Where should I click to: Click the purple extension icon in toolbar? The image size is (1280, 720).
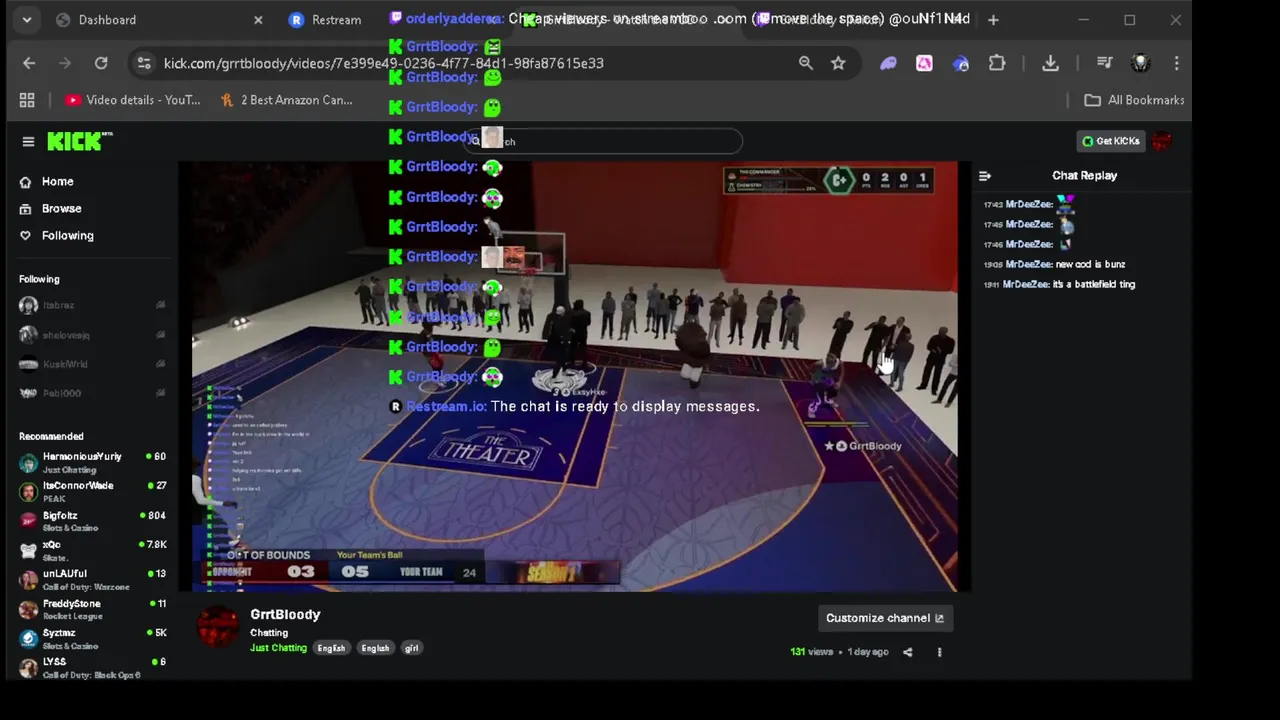[x=888, y=63]
